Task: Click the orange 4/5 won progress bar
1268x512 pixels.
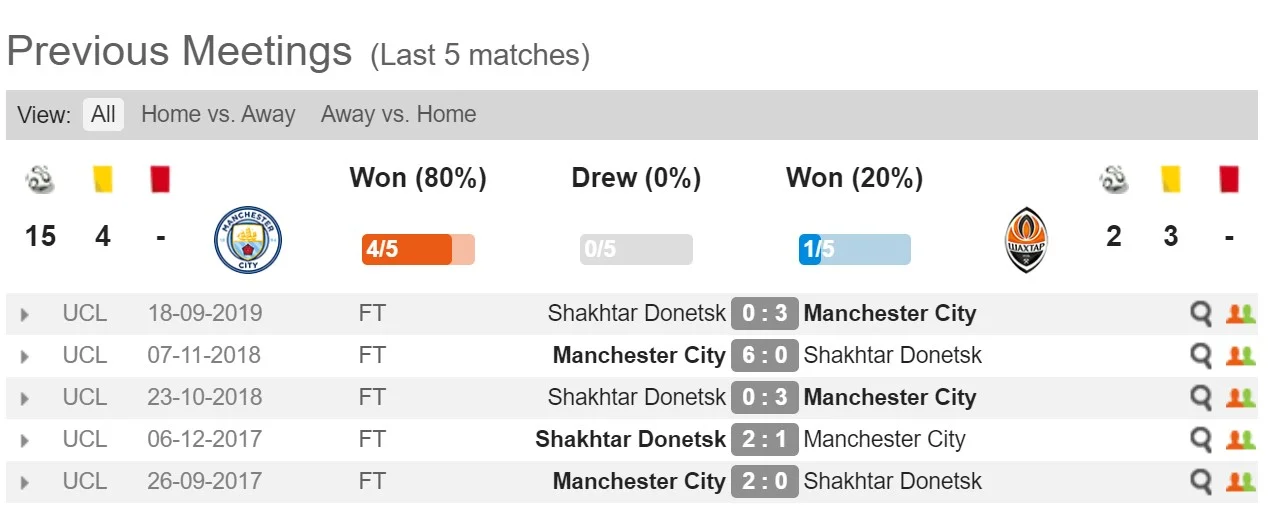Action: point(417,249)
